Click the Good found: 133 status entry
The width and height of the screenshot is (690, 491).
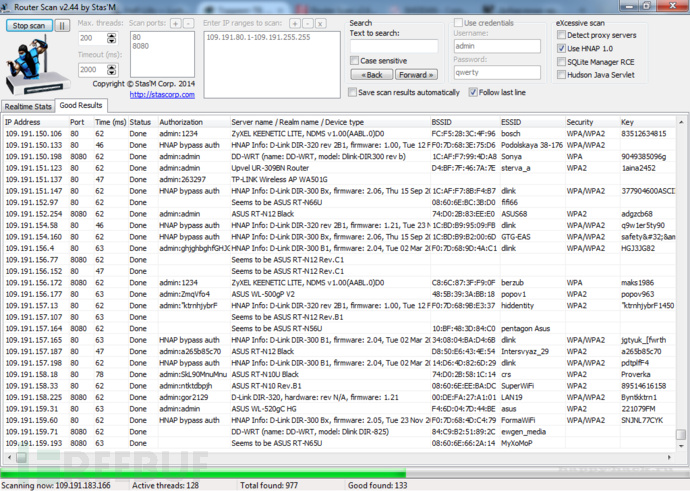coord(378,486)
